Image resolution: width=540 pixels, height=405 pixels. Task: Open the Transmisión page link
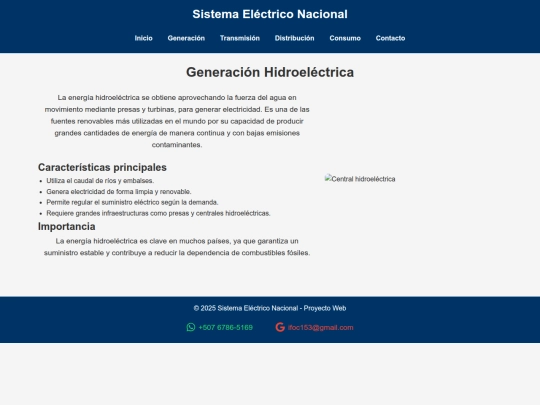(240, 38)
